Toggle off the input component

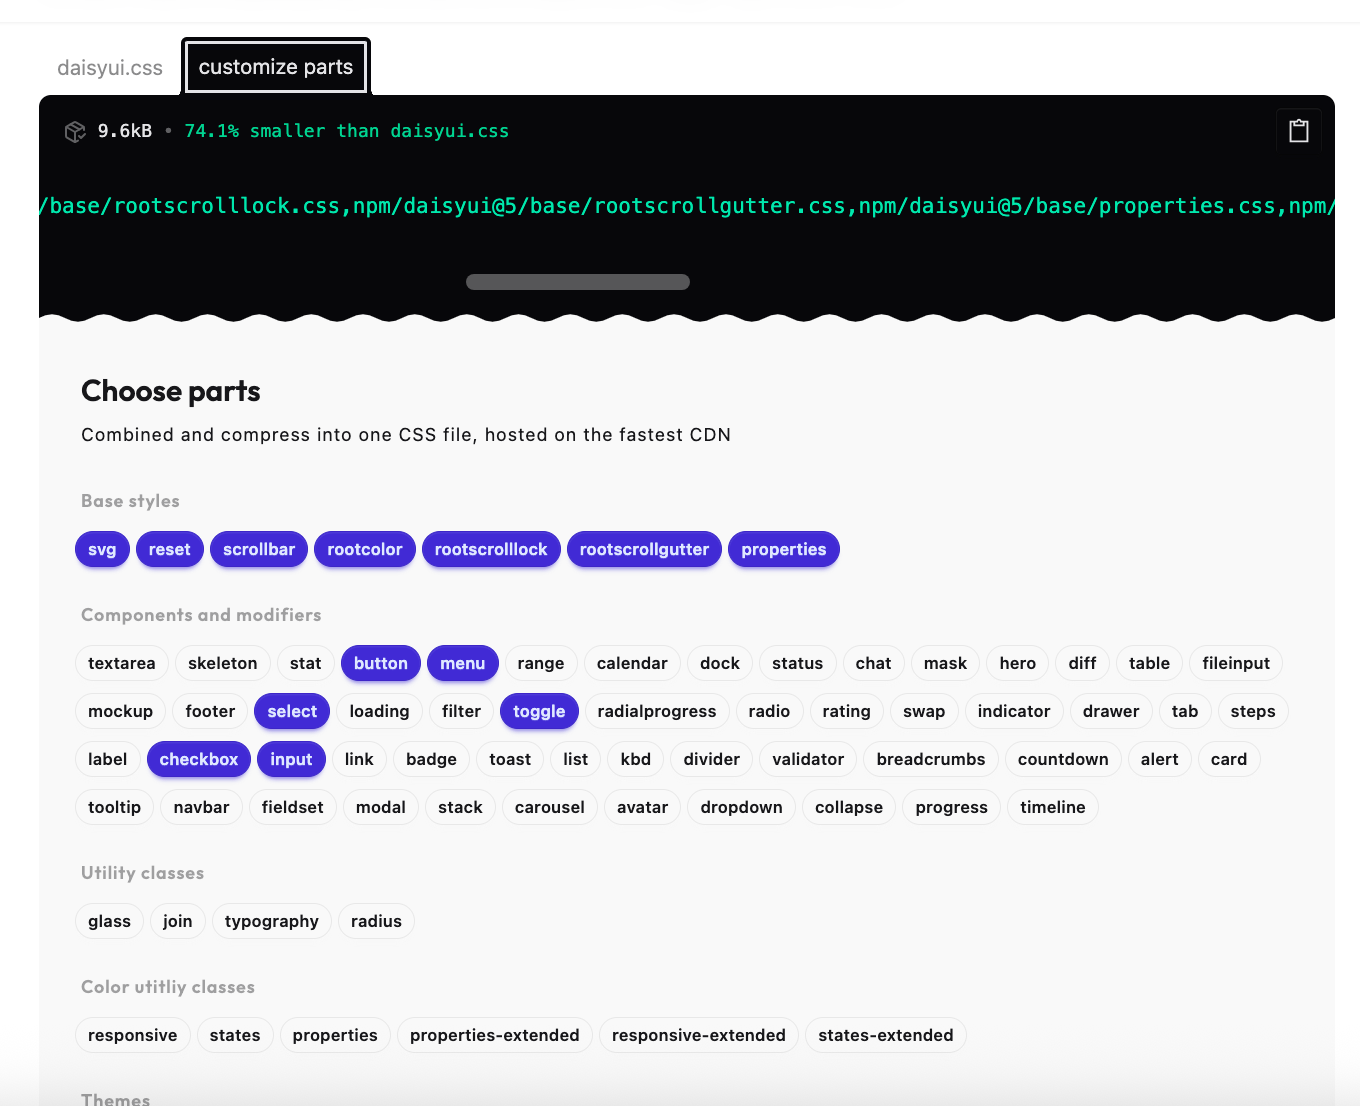coord(291,759)
